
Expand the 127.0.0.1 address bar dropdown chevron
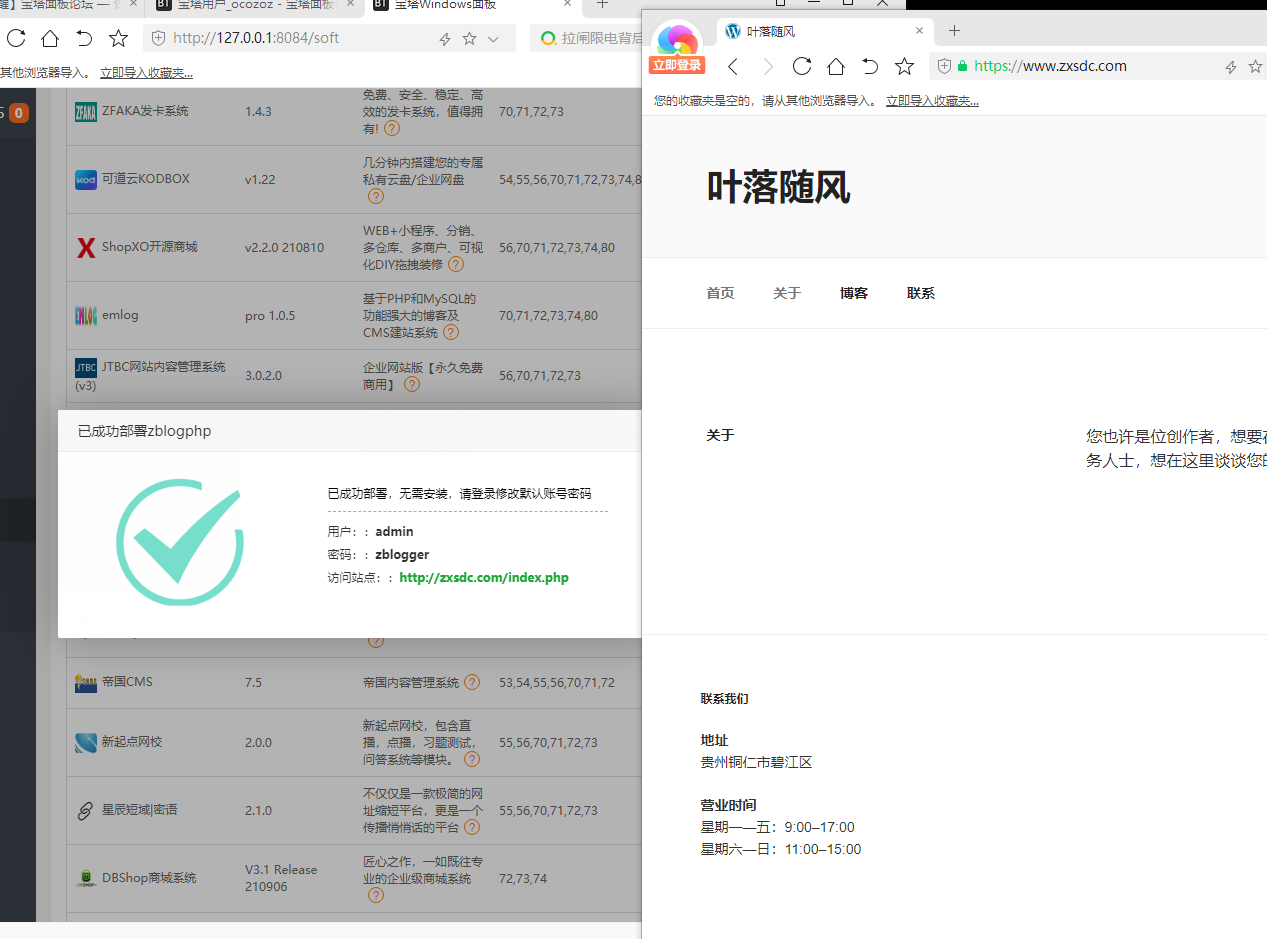pos(493,40)
